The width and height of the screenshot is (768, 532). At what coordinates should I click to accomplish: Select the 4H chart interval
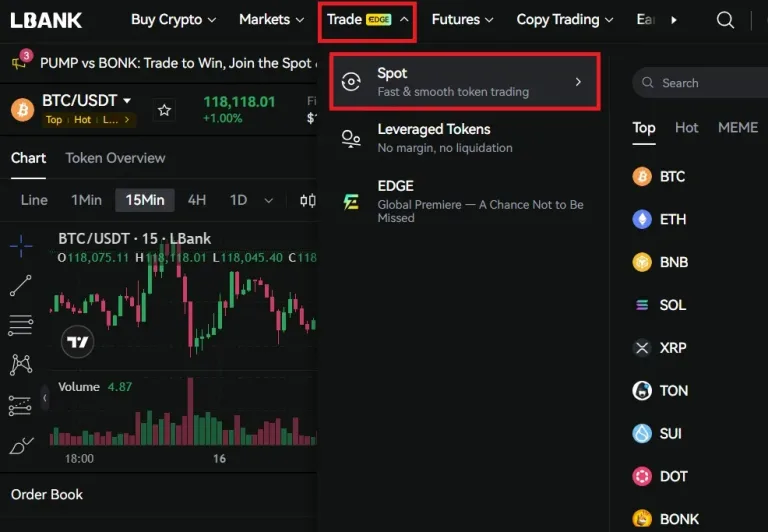click(197, 200)
